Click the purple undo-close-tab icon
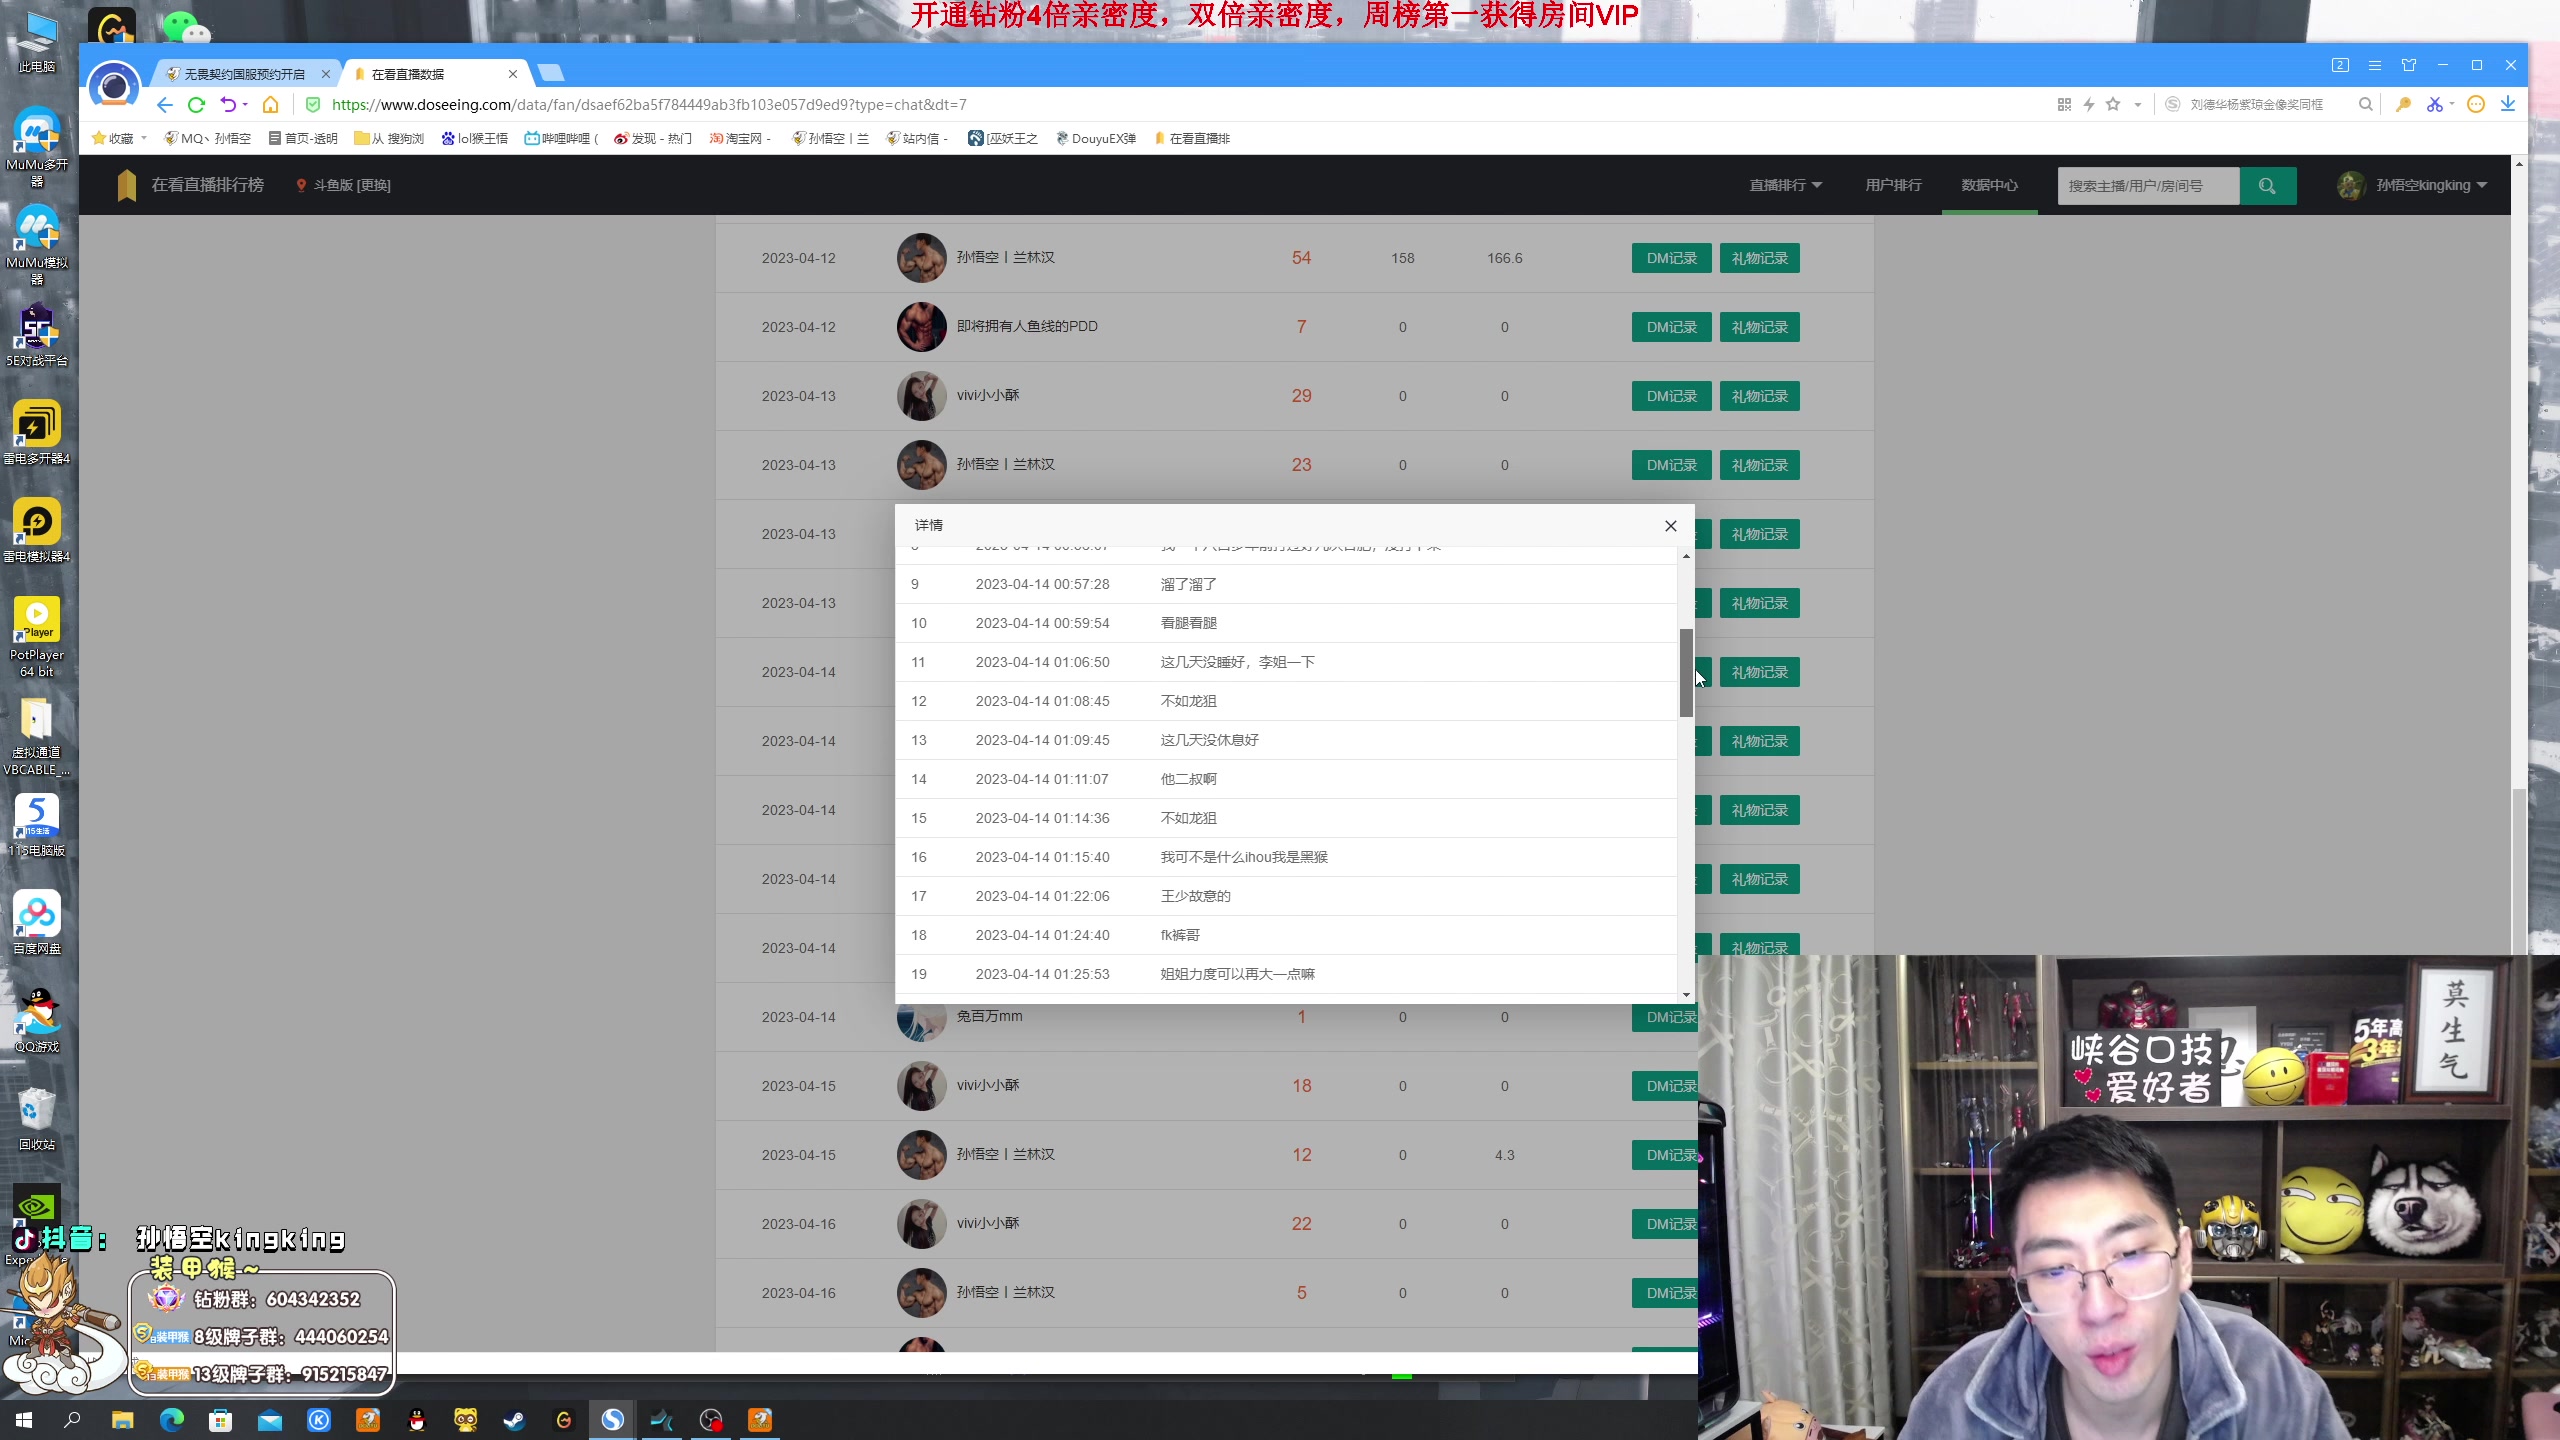This screenshot has width=2560, height=1440. click(x=228, y=105)
